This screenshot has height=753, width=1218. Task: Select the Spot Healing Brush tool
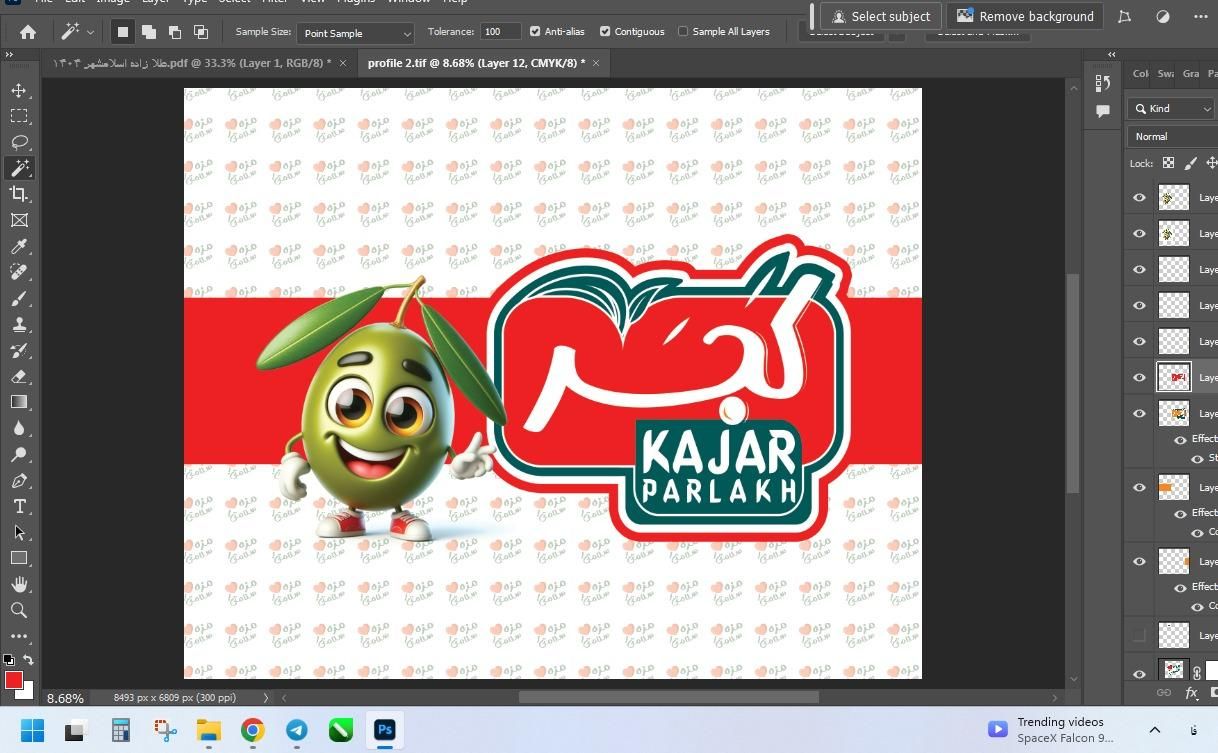(19, 272)
